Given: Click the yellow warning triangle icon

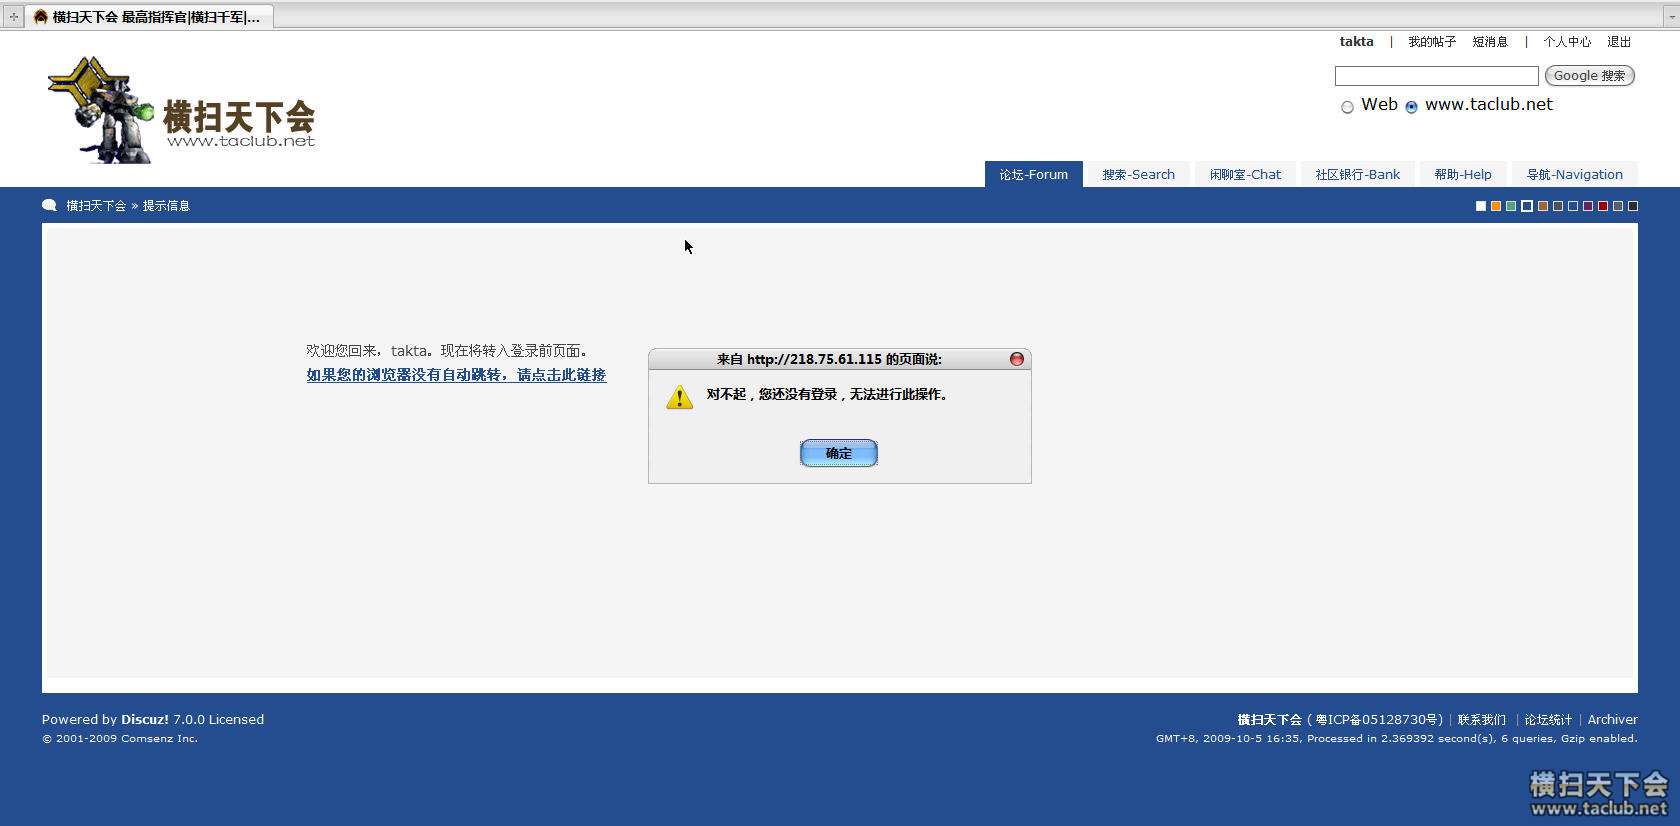Looking at the screenshot, I should click(679, 398).
